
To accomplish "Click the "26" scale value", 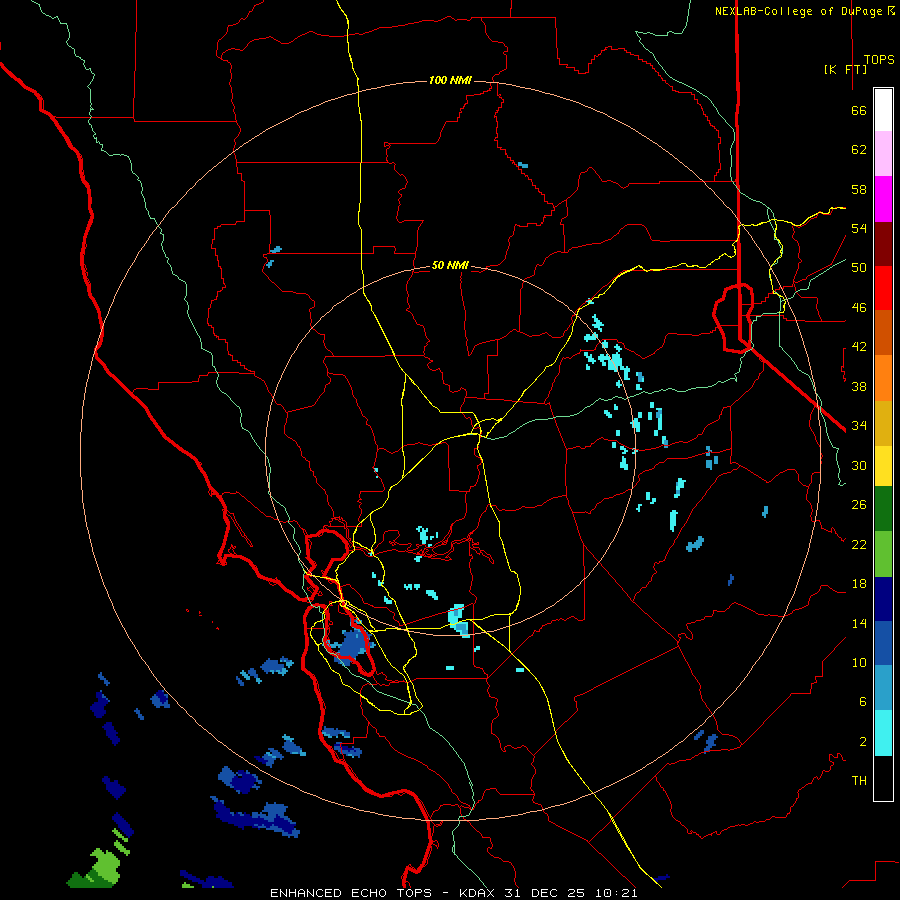I will click(x=859, y=505).
